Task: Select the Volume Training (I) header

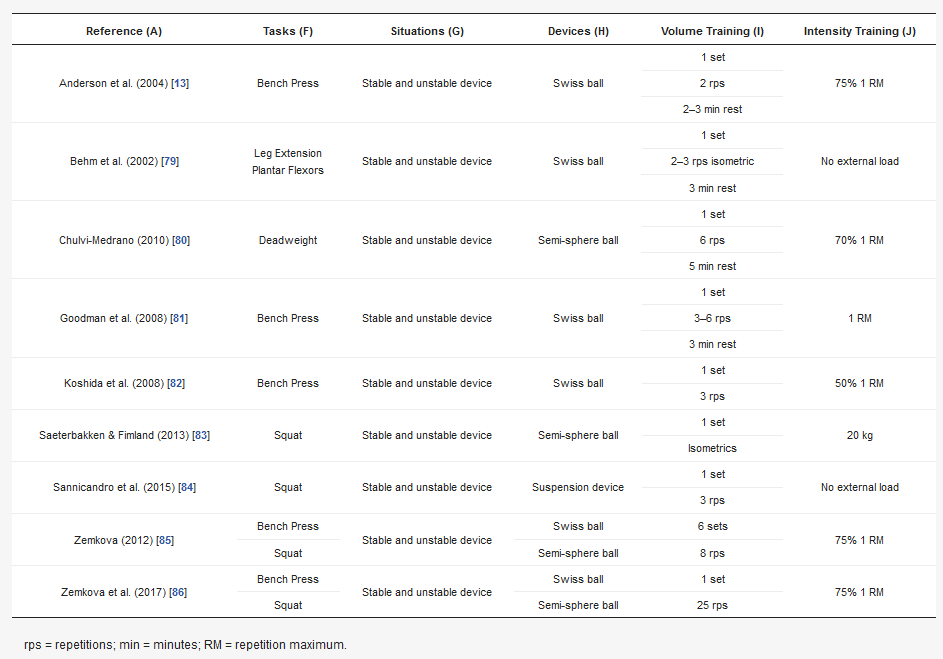Action: pos(712,31)
